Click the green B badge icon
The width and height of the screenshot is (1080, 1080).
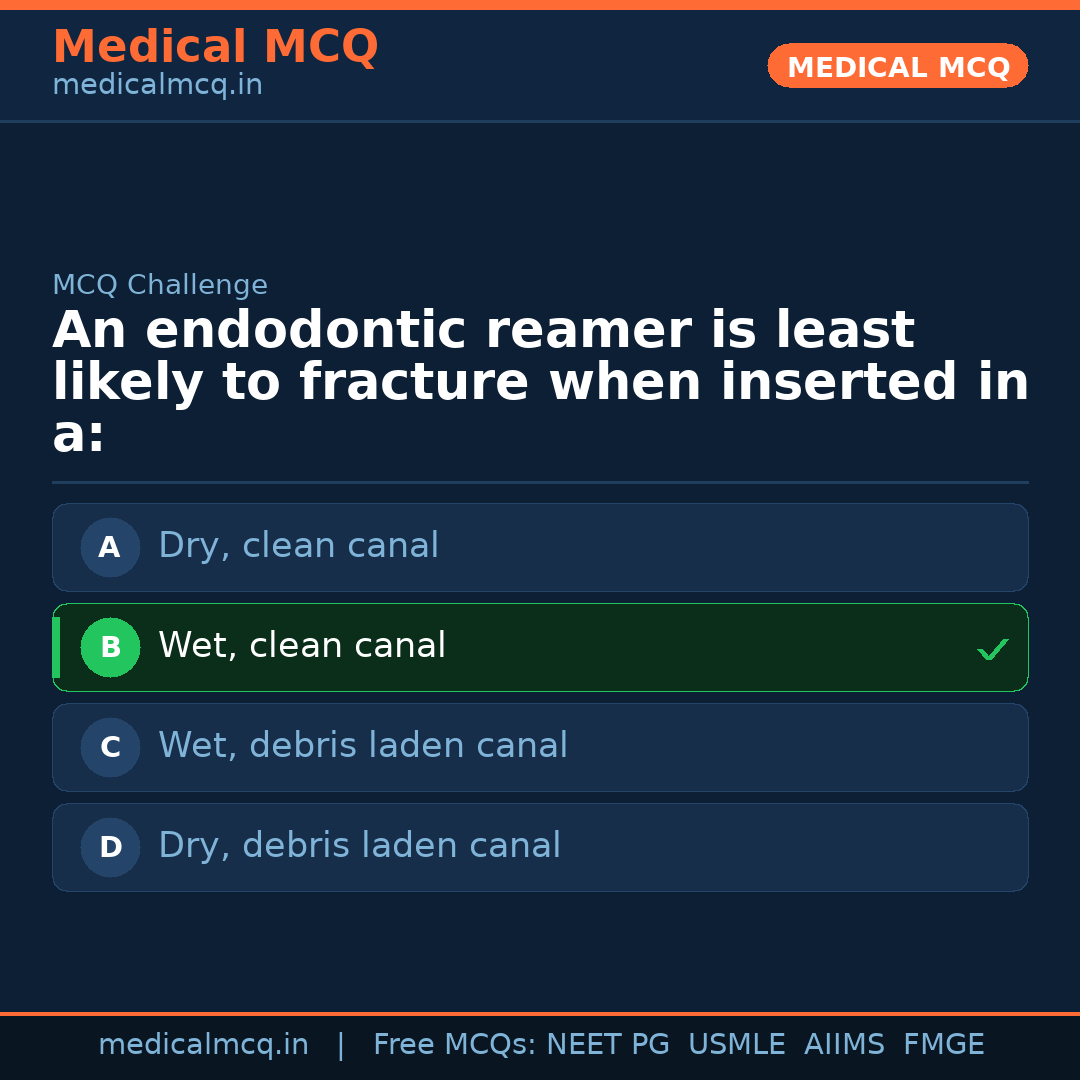point(110,647)
